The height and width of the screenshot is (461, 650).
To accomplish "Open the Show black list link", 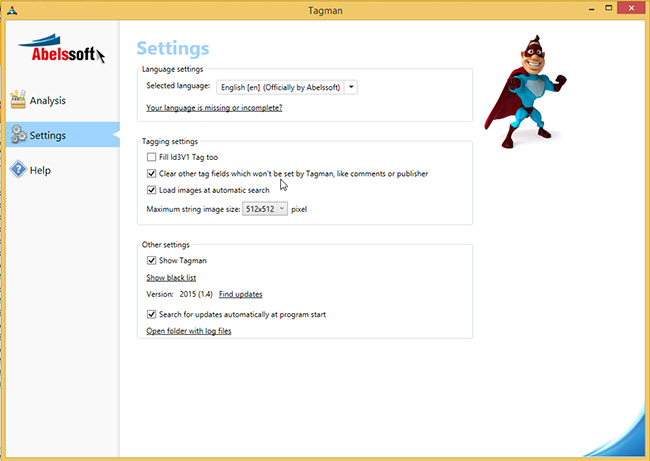I will pos(171,277).
